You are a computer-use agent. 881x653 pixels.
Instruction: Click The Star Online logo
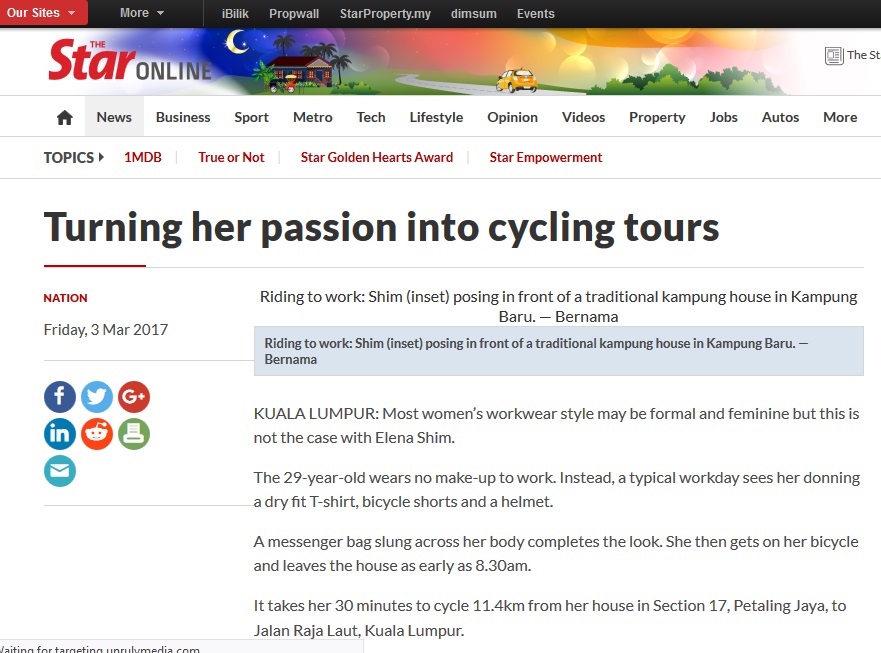click(x=130, y=60)
